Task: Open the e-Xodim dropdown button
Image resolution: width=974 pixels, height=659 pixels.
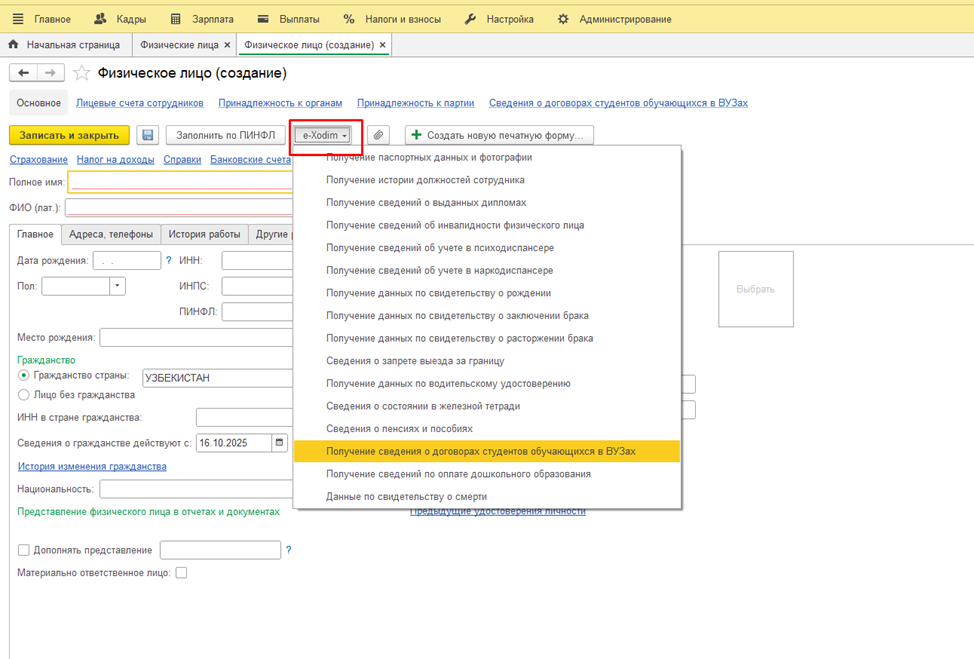Action: click(326, 135)
